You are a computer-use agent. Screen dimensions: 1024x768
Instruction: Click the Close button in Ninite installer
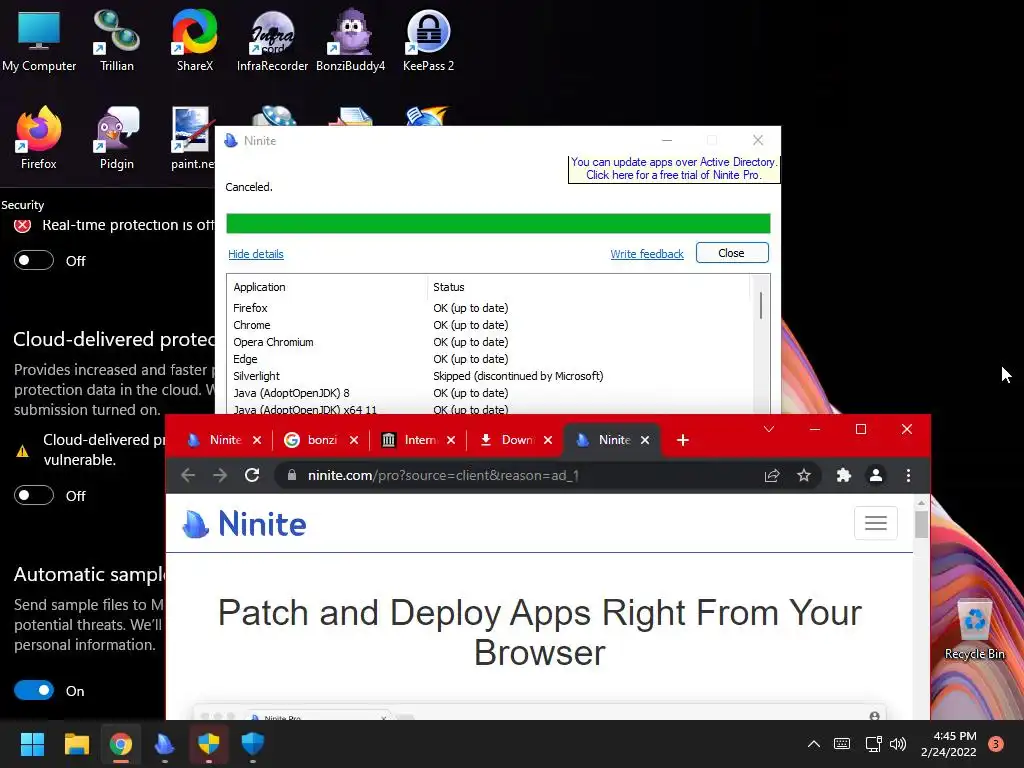(731, 253)
